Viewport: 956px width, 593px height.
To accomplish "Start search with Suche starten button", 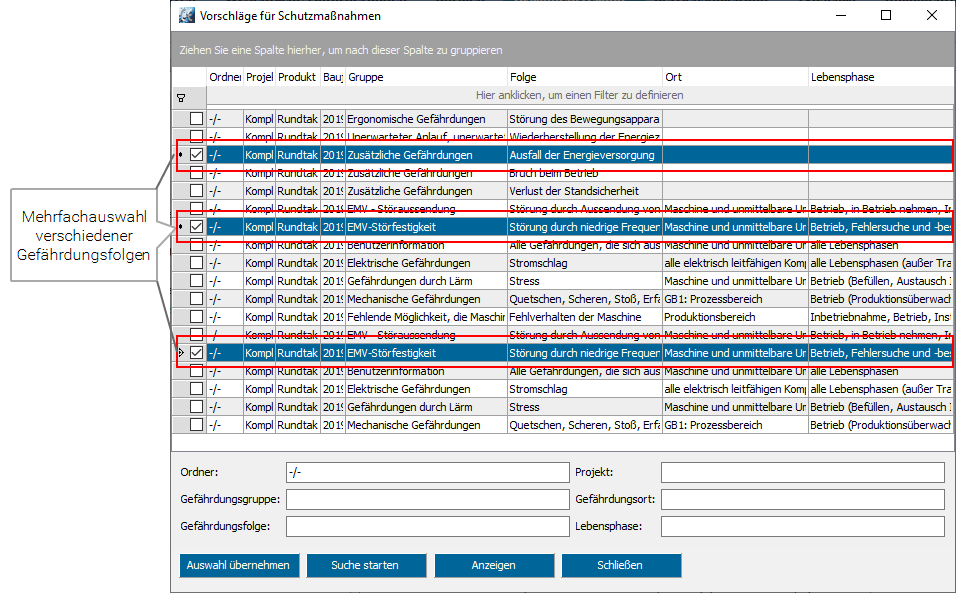I will (366, 565).
